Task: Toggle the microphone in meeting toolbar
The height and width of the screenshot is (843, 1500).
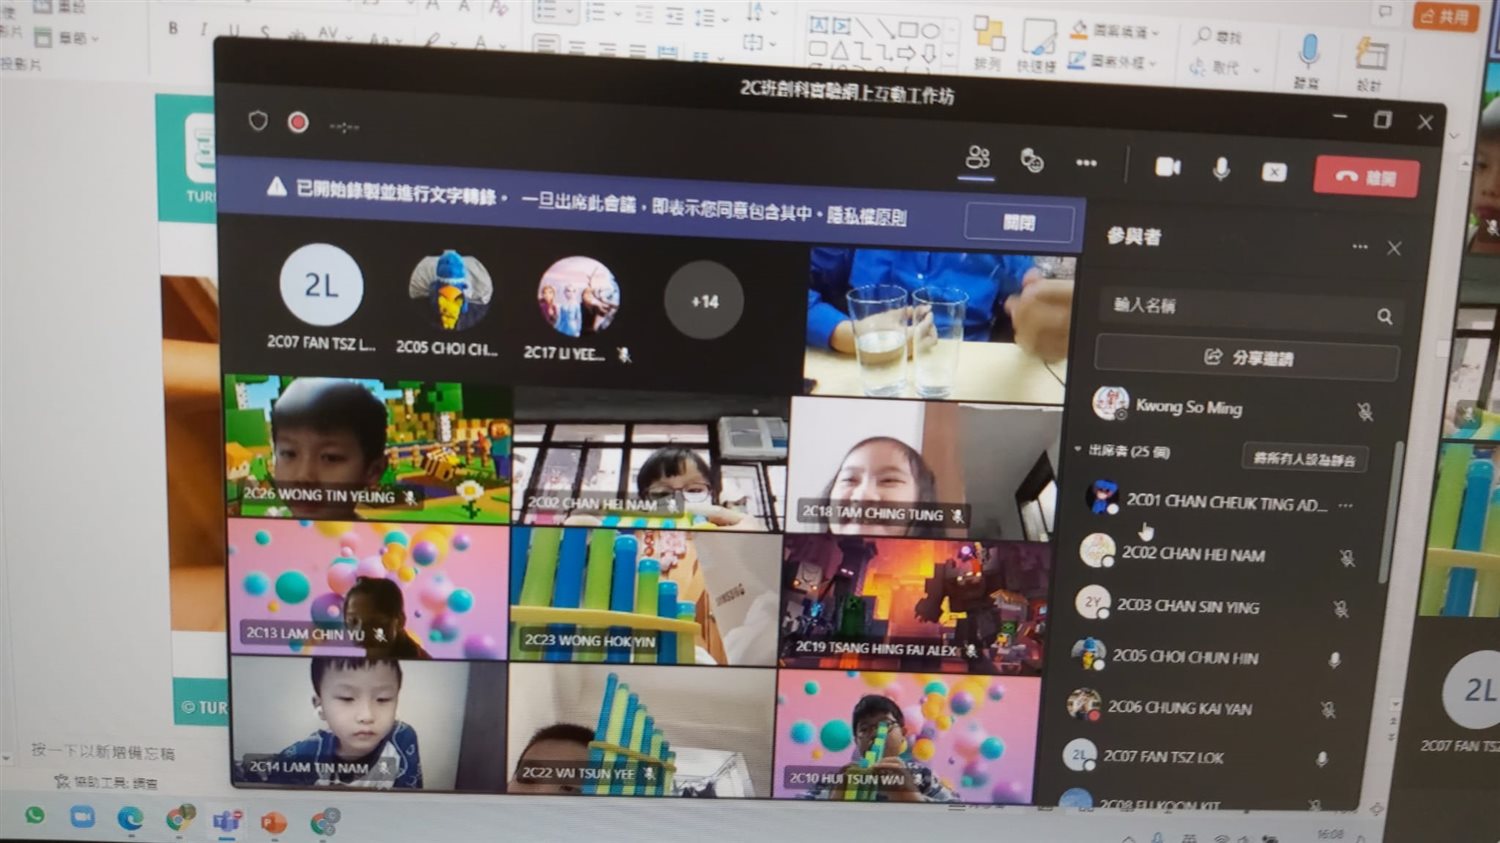Action: [1221, 169]
